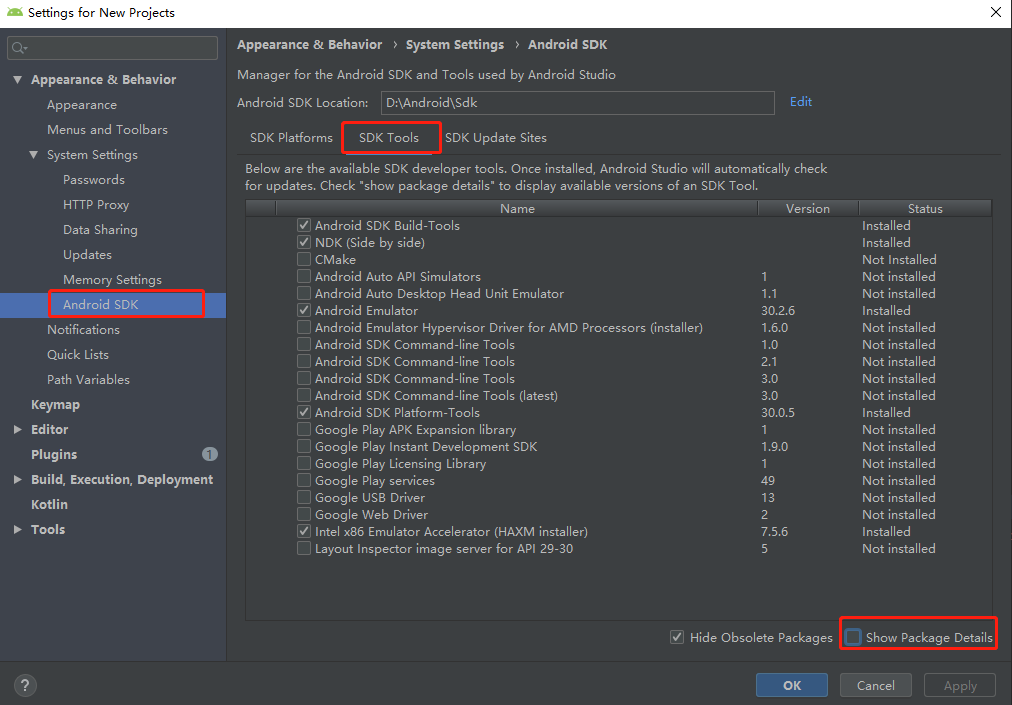Check Google USB Driver checkbox
Image resolution: width=1012 pixels, height=705 pixels.
(304, 497)
